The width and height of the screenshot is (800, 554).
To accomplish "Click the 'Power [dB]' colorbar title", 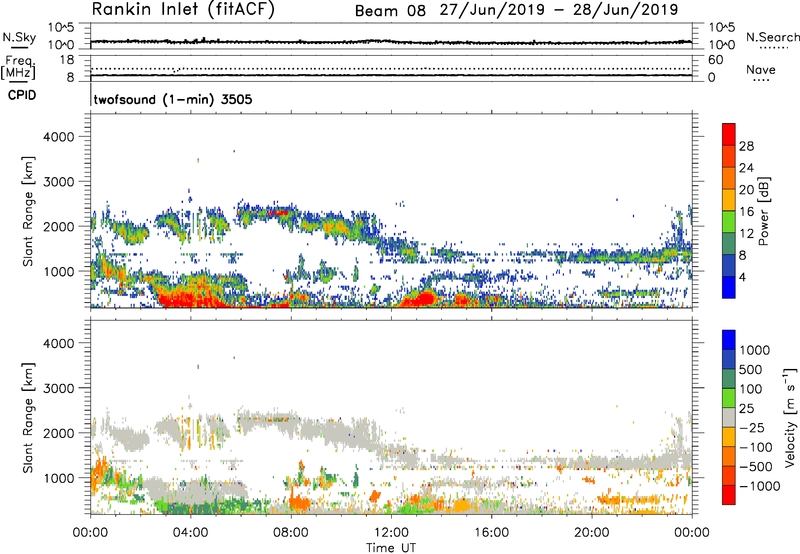I will point(764,211).
